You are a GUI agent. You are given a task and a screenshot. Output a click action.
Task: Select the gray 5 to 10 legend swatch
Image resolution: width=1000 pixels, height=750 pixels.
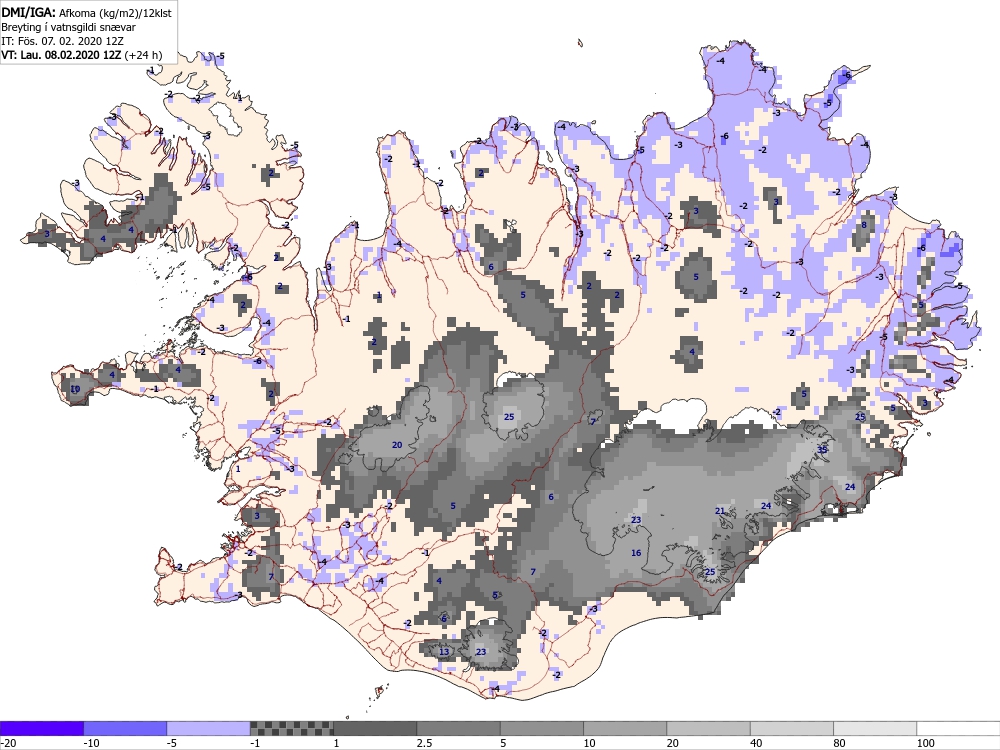click(x=541, y=728)
